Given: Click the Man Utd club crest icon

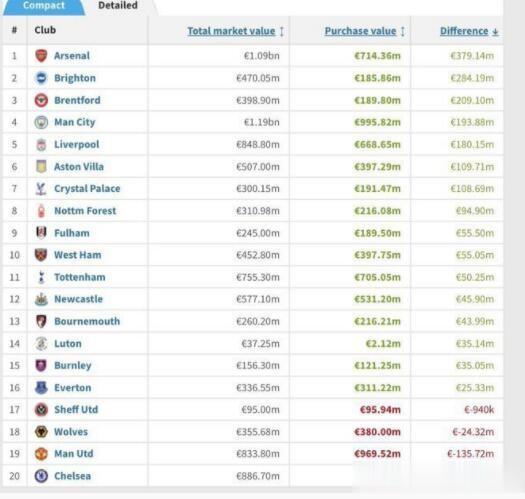Looking at the screenshot, I should coord(41,454).
